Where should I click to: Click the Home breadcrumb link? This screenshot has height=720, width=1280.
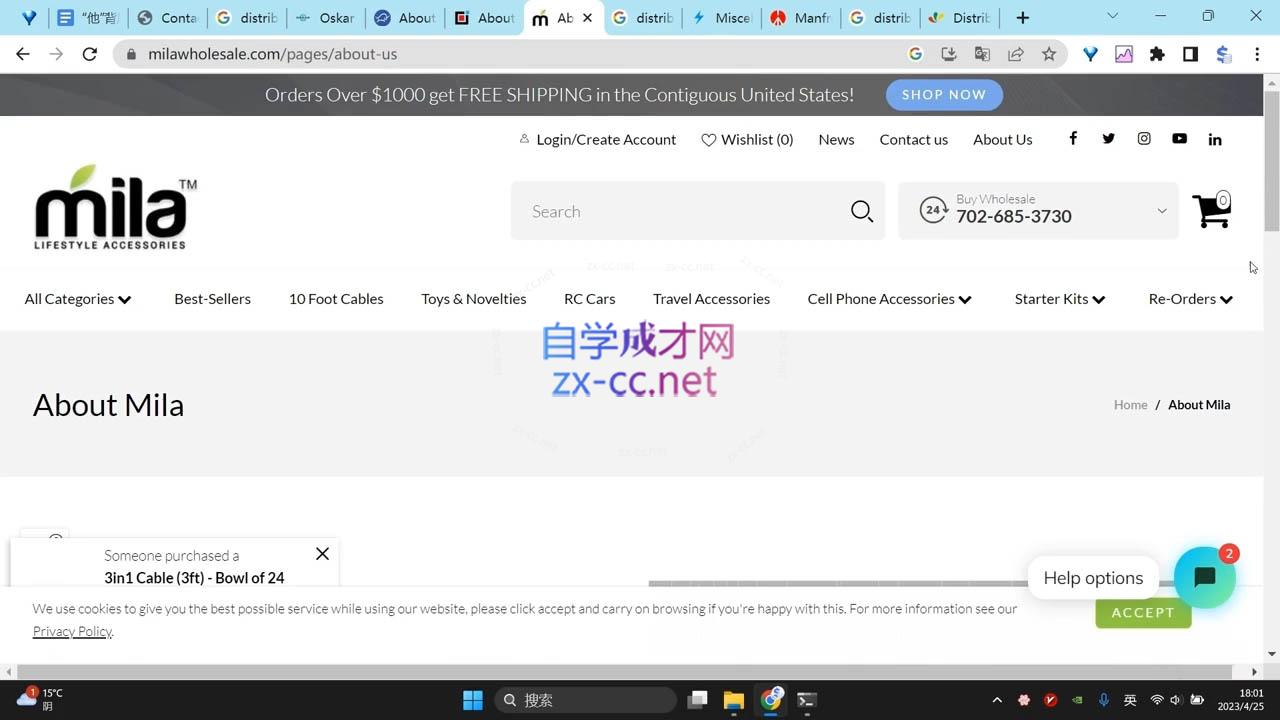[1131, 405]
